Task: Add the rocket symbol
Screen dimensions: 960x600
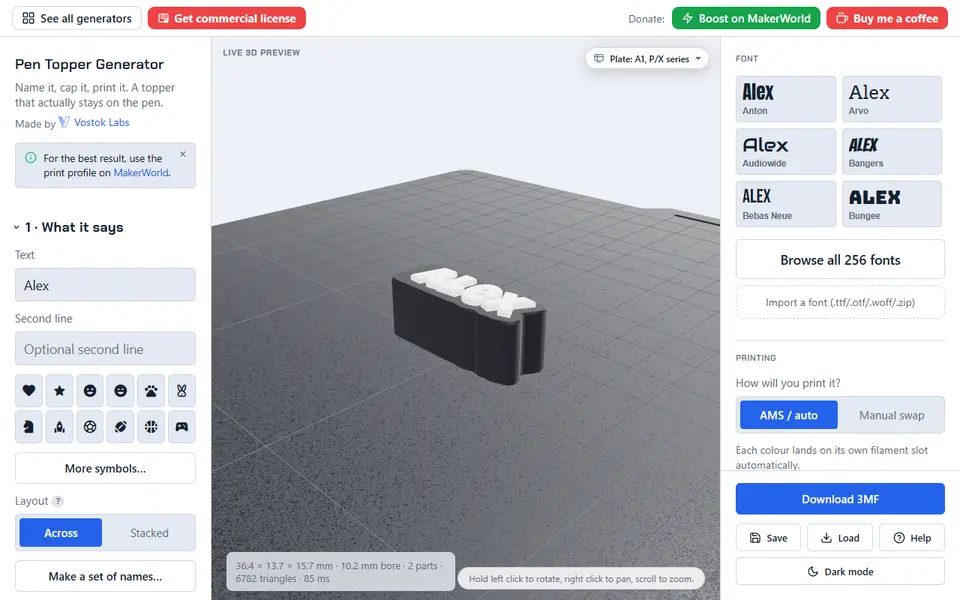Action: click(59, 427)
